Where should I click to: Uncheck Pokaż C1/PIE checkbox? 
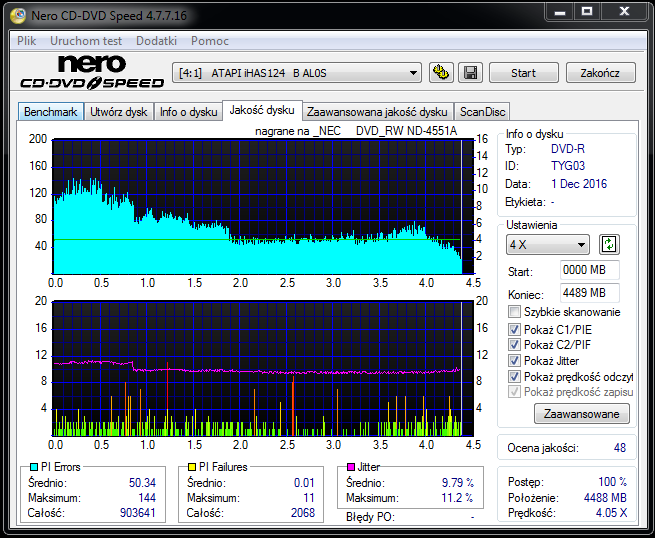point(514,330)
